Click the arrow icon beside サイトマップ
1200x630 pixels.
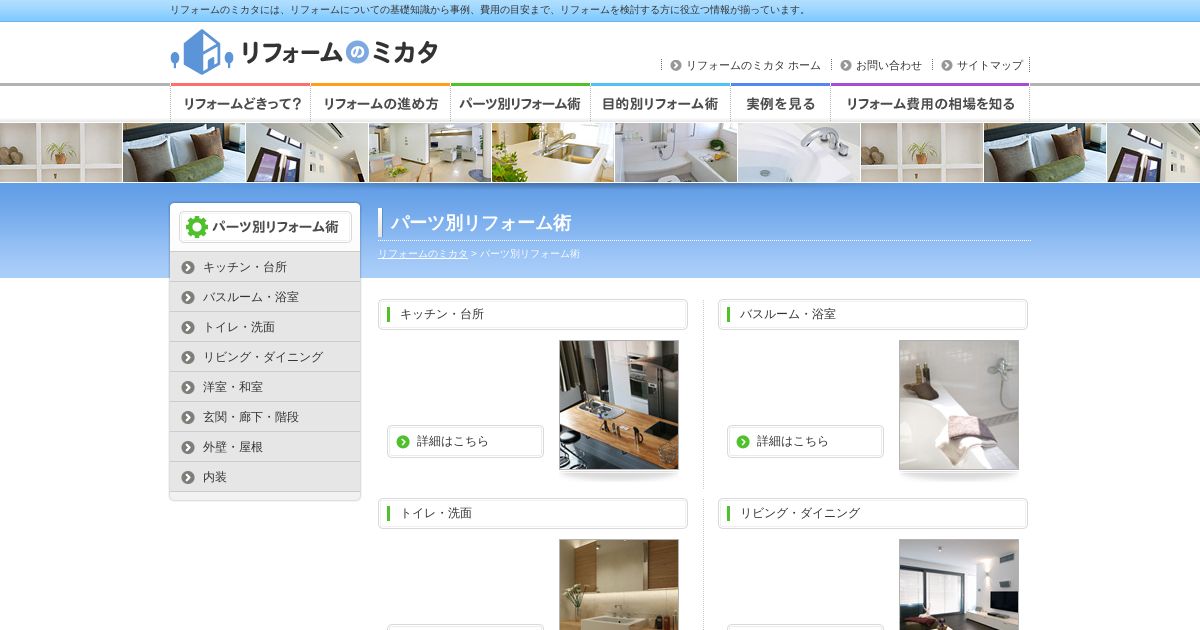(947, 65)
